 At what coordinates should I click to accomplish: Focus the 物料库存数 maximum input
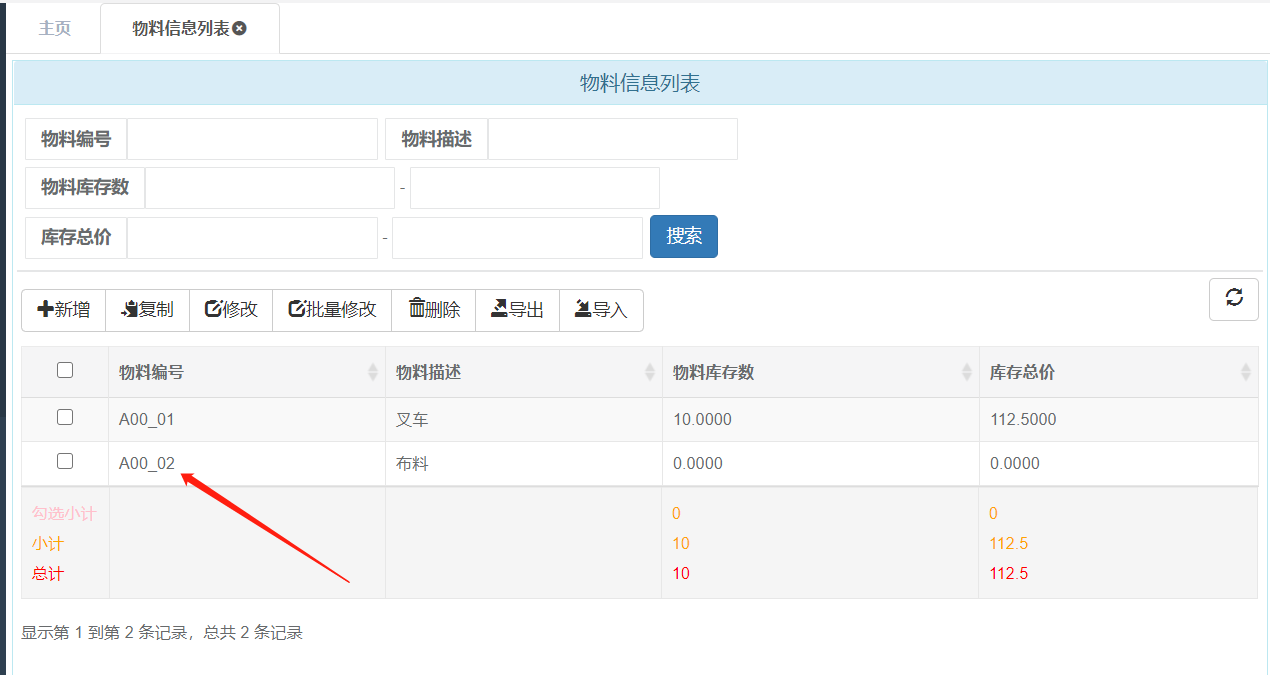point(535,188)
